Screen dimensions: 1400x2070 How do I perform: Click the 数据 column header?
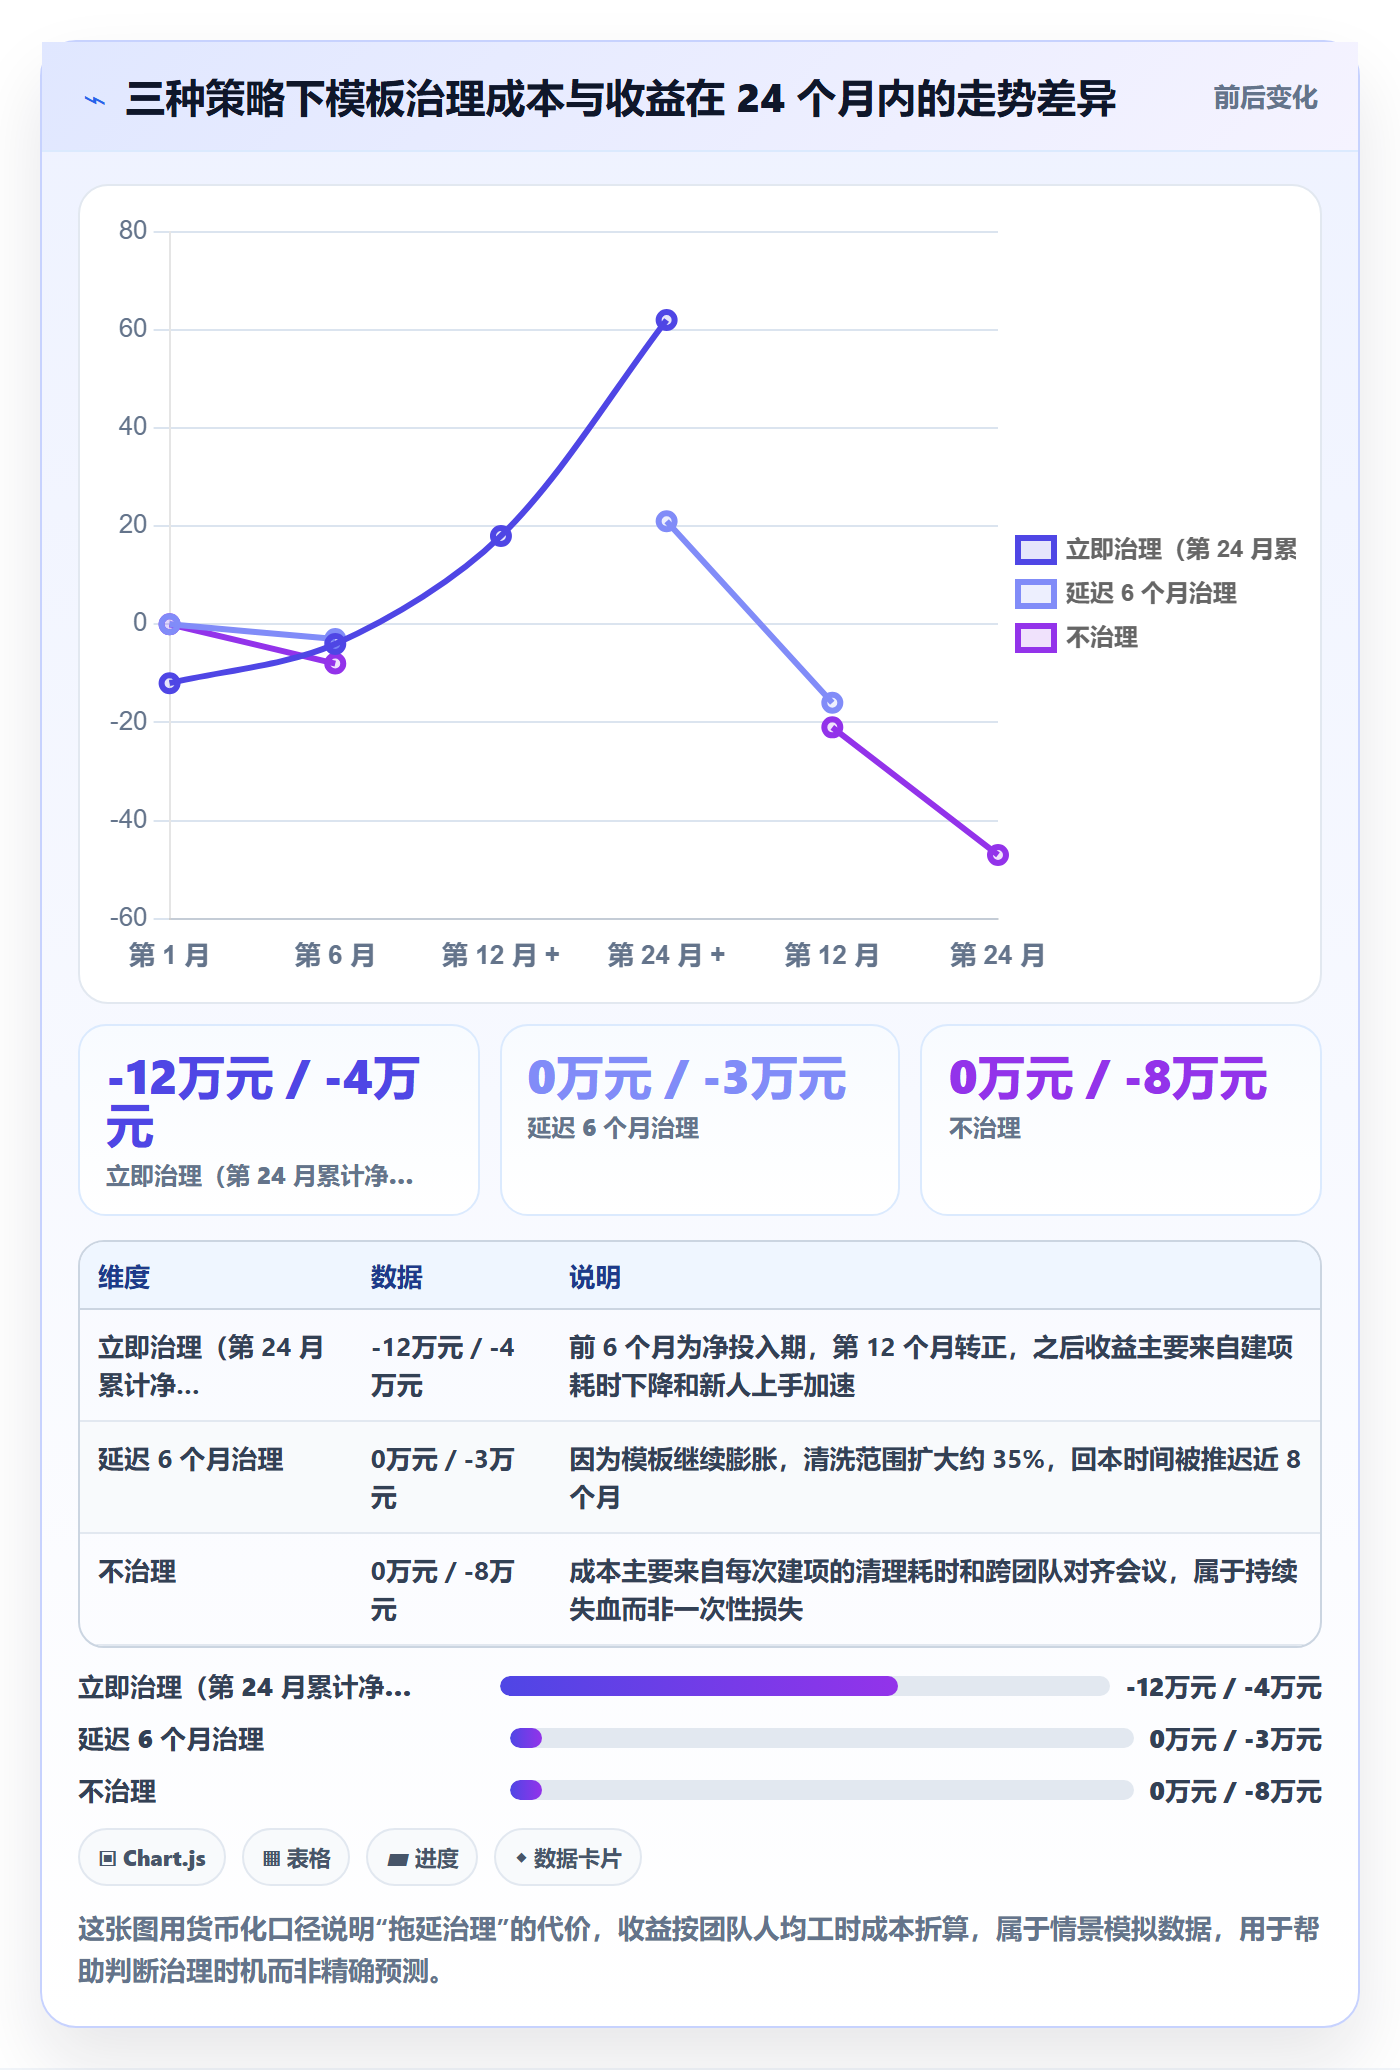[397, 1278]
